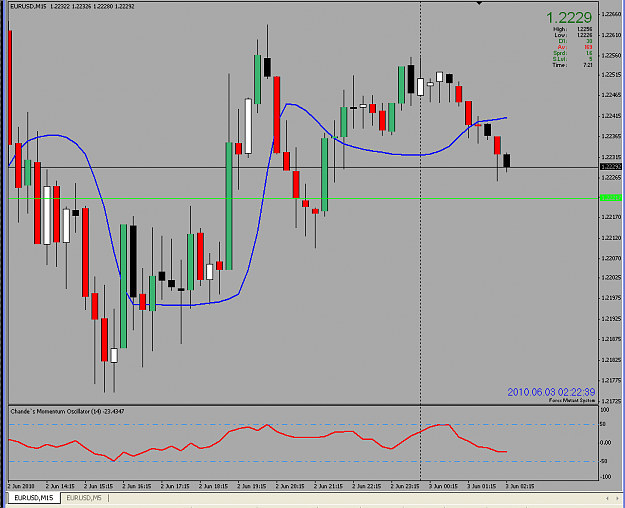This screenshot has height=508, width=625.
Task: Click the black current price tag on the axis
Action: click(611, 167)
